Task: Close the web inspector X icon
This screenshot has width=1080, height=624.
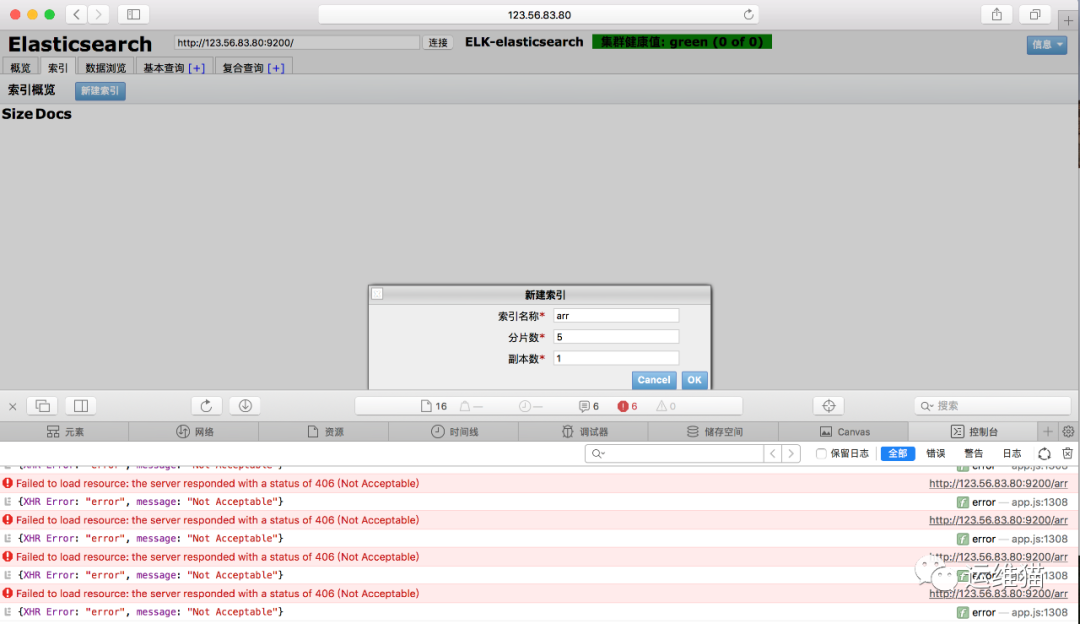Action: [12, 406]
